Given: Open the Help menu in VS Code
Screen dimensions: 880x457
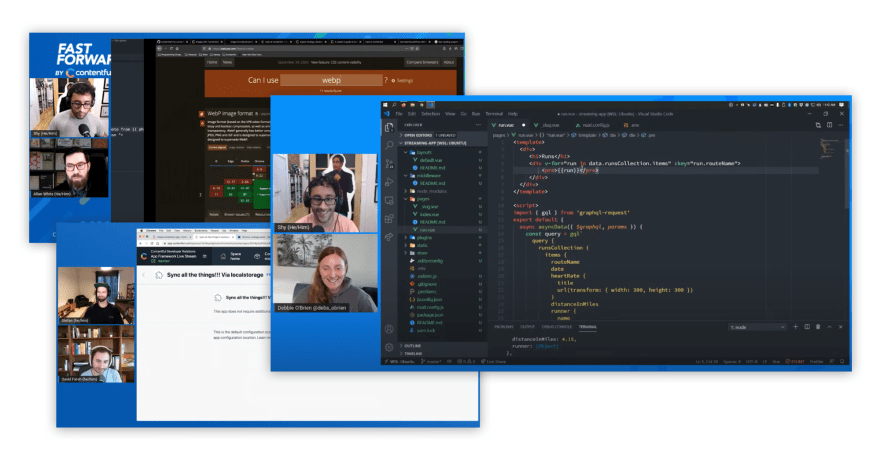Looking at the screenshot, I should (513, 114).
